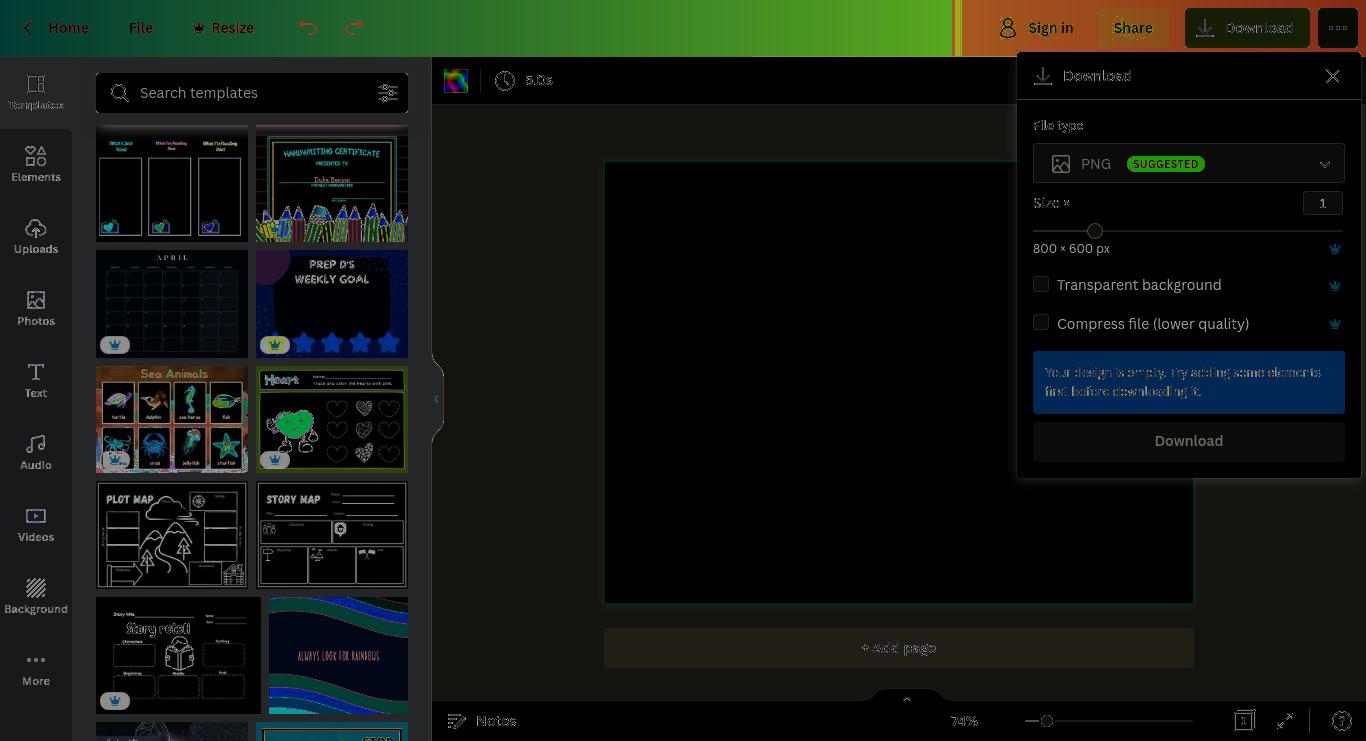
Task: Click the zoom level slider handle
Action: pos(1047,721)
